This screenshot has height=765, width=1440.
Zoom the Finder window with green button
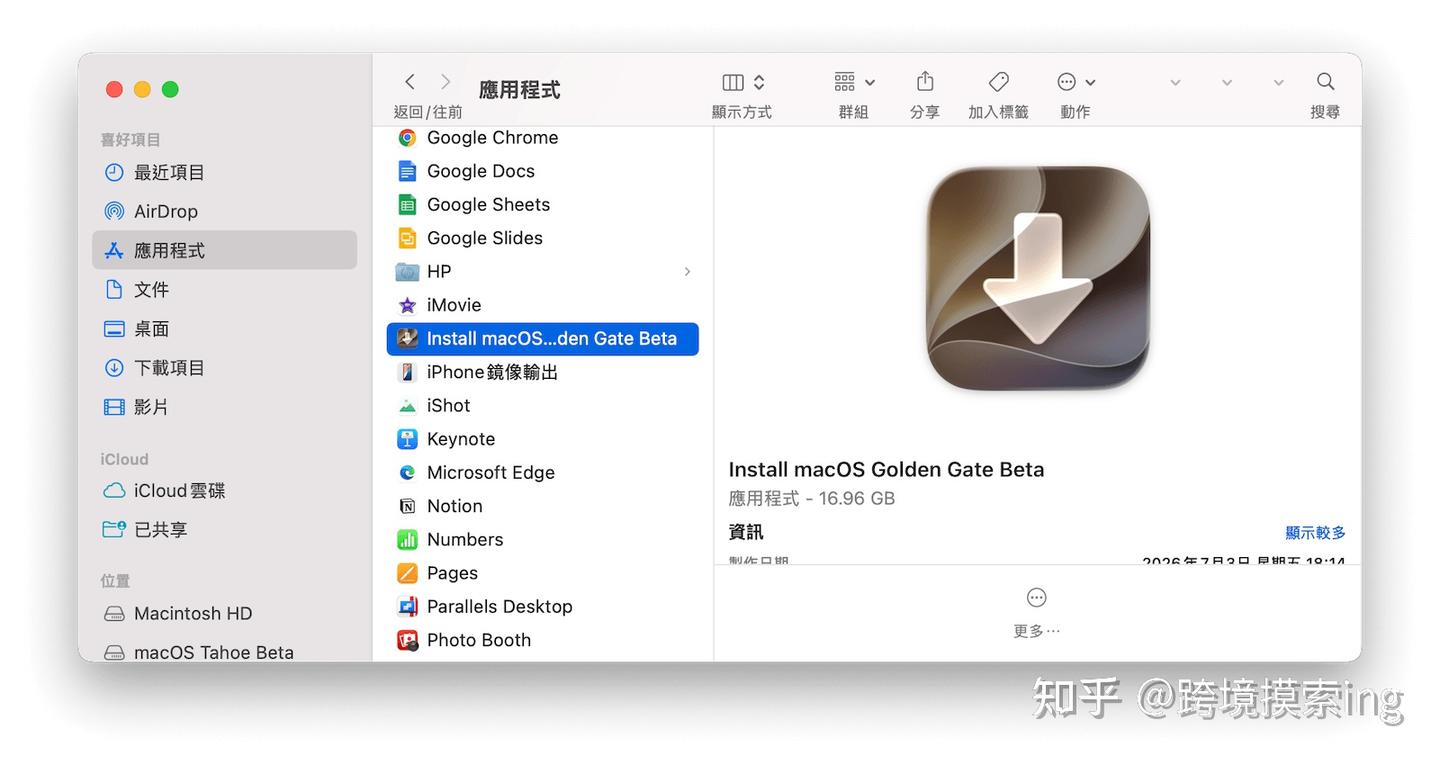pyautogui.click(x=170, y=89)
